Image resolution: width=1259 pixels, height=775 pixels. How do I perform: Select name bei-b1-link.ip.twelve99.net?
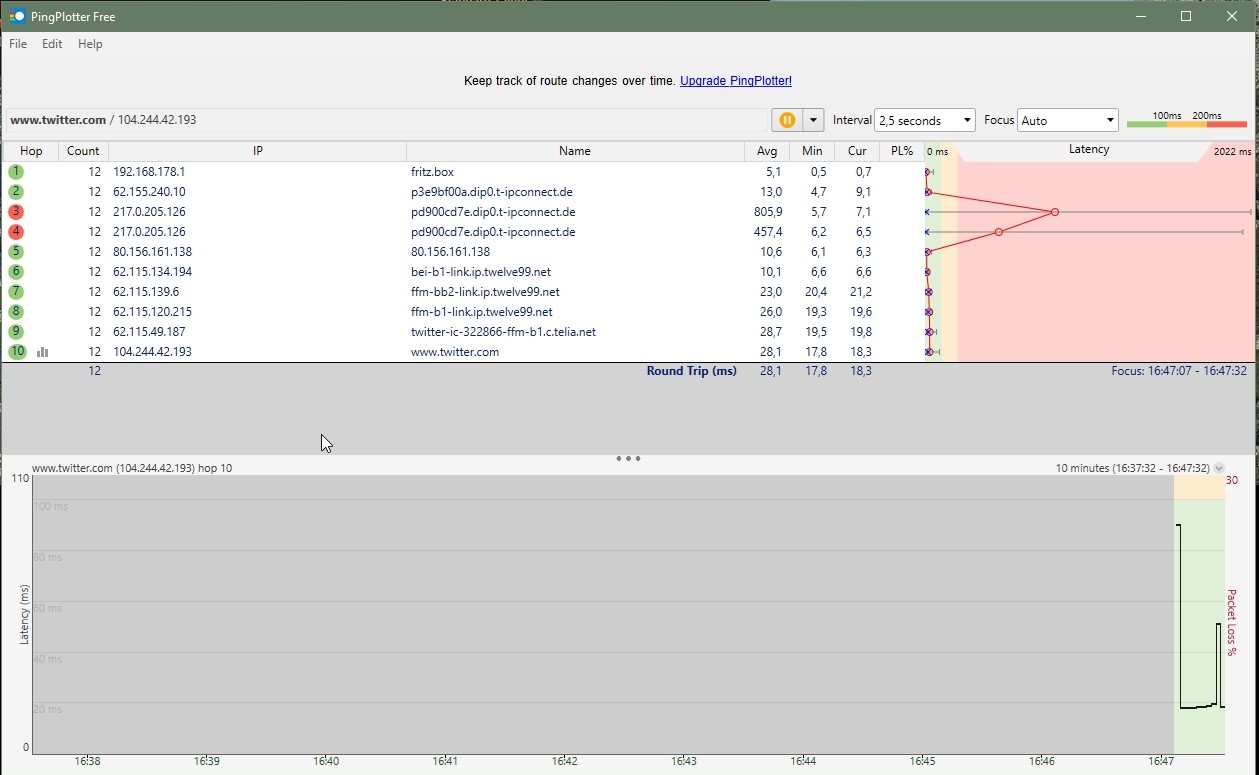(x=481, y=272)
